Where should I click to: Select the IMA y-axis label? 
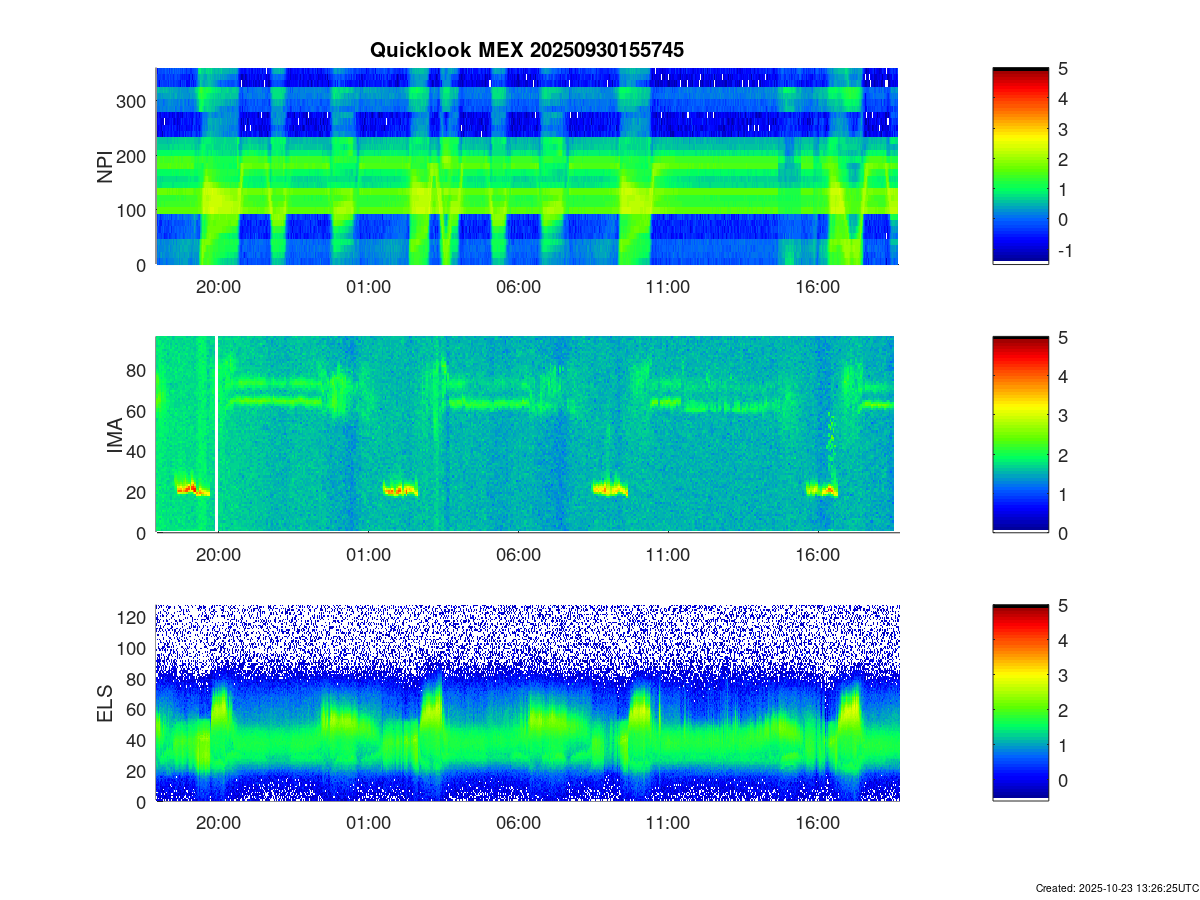point(114,435)
